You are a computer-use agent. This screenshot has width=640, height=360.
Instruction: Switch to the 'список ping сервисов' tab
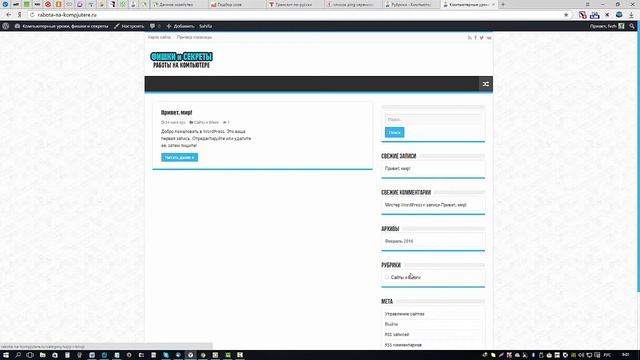(x=353, y=4)
